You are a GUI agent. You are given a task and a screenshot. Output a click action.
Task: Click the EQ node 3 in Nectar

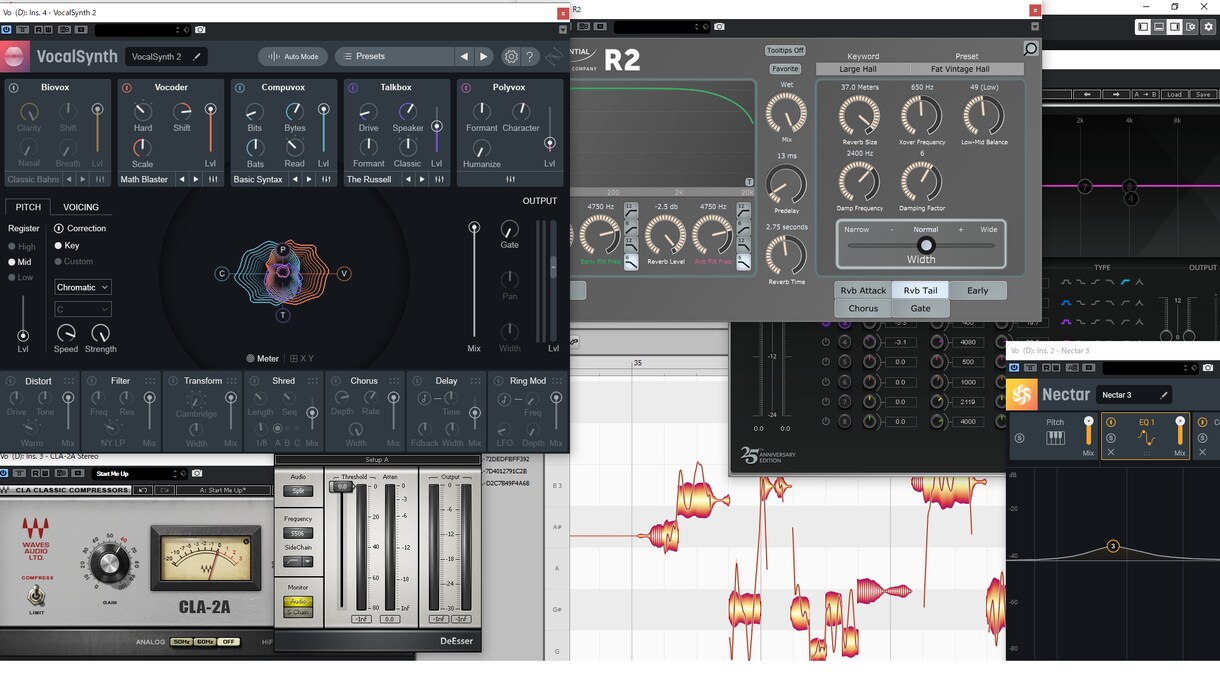pyautogui.click(x=1112, y=546)
